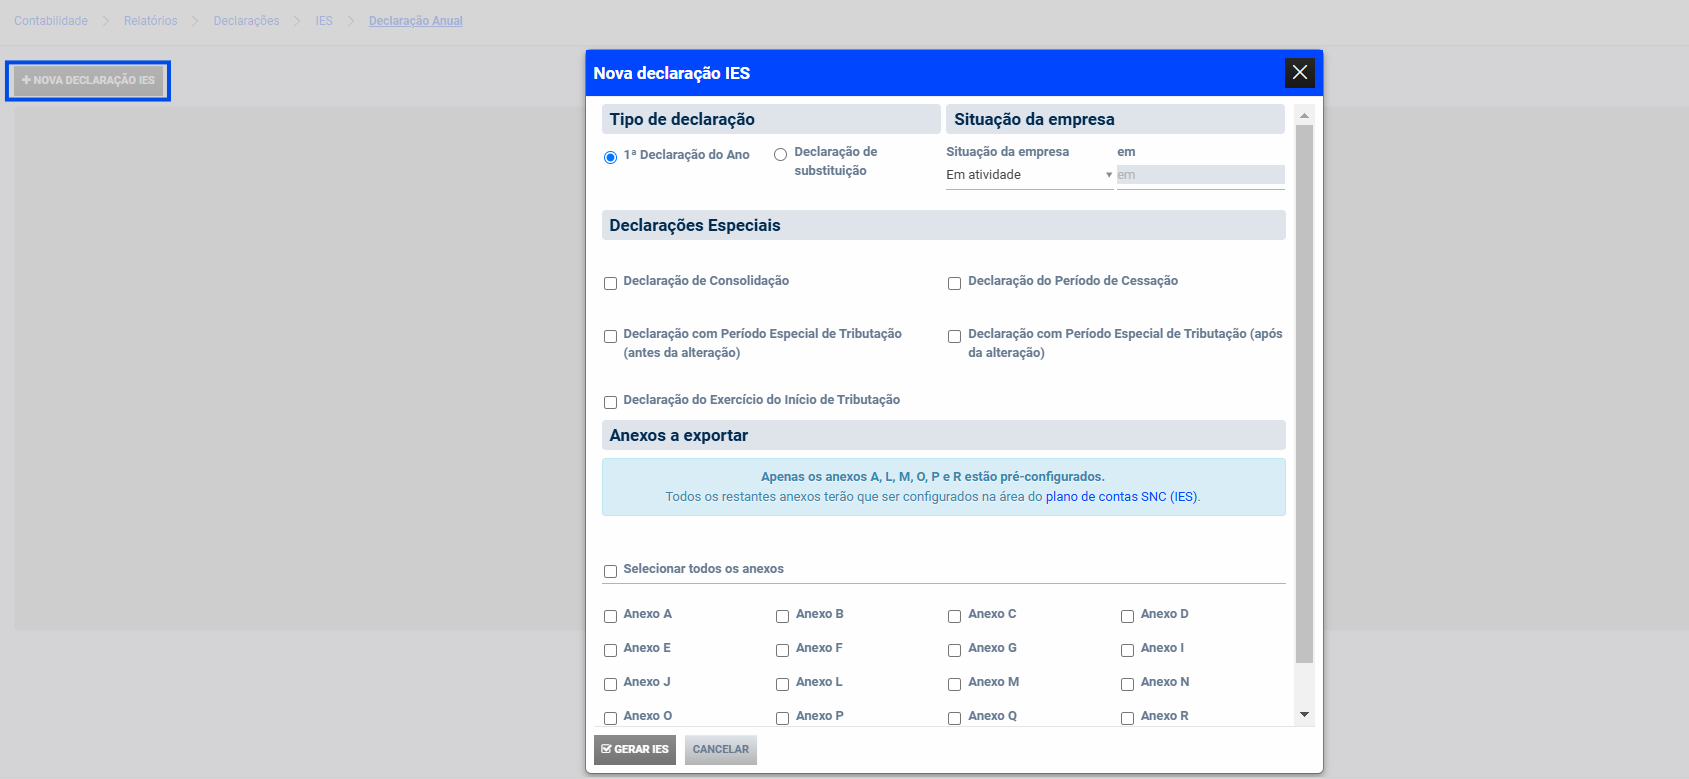Click the dialog vertical scrollbar thumb
The height and width of the screenshot is (779, 1689).
coord(1304,394)
